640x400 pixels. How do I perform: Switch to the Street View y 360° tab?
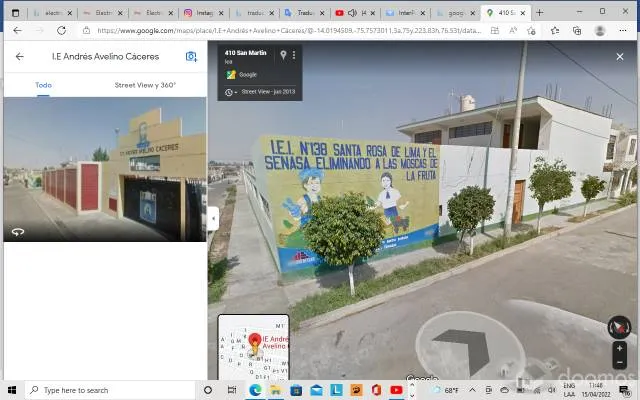145,85
